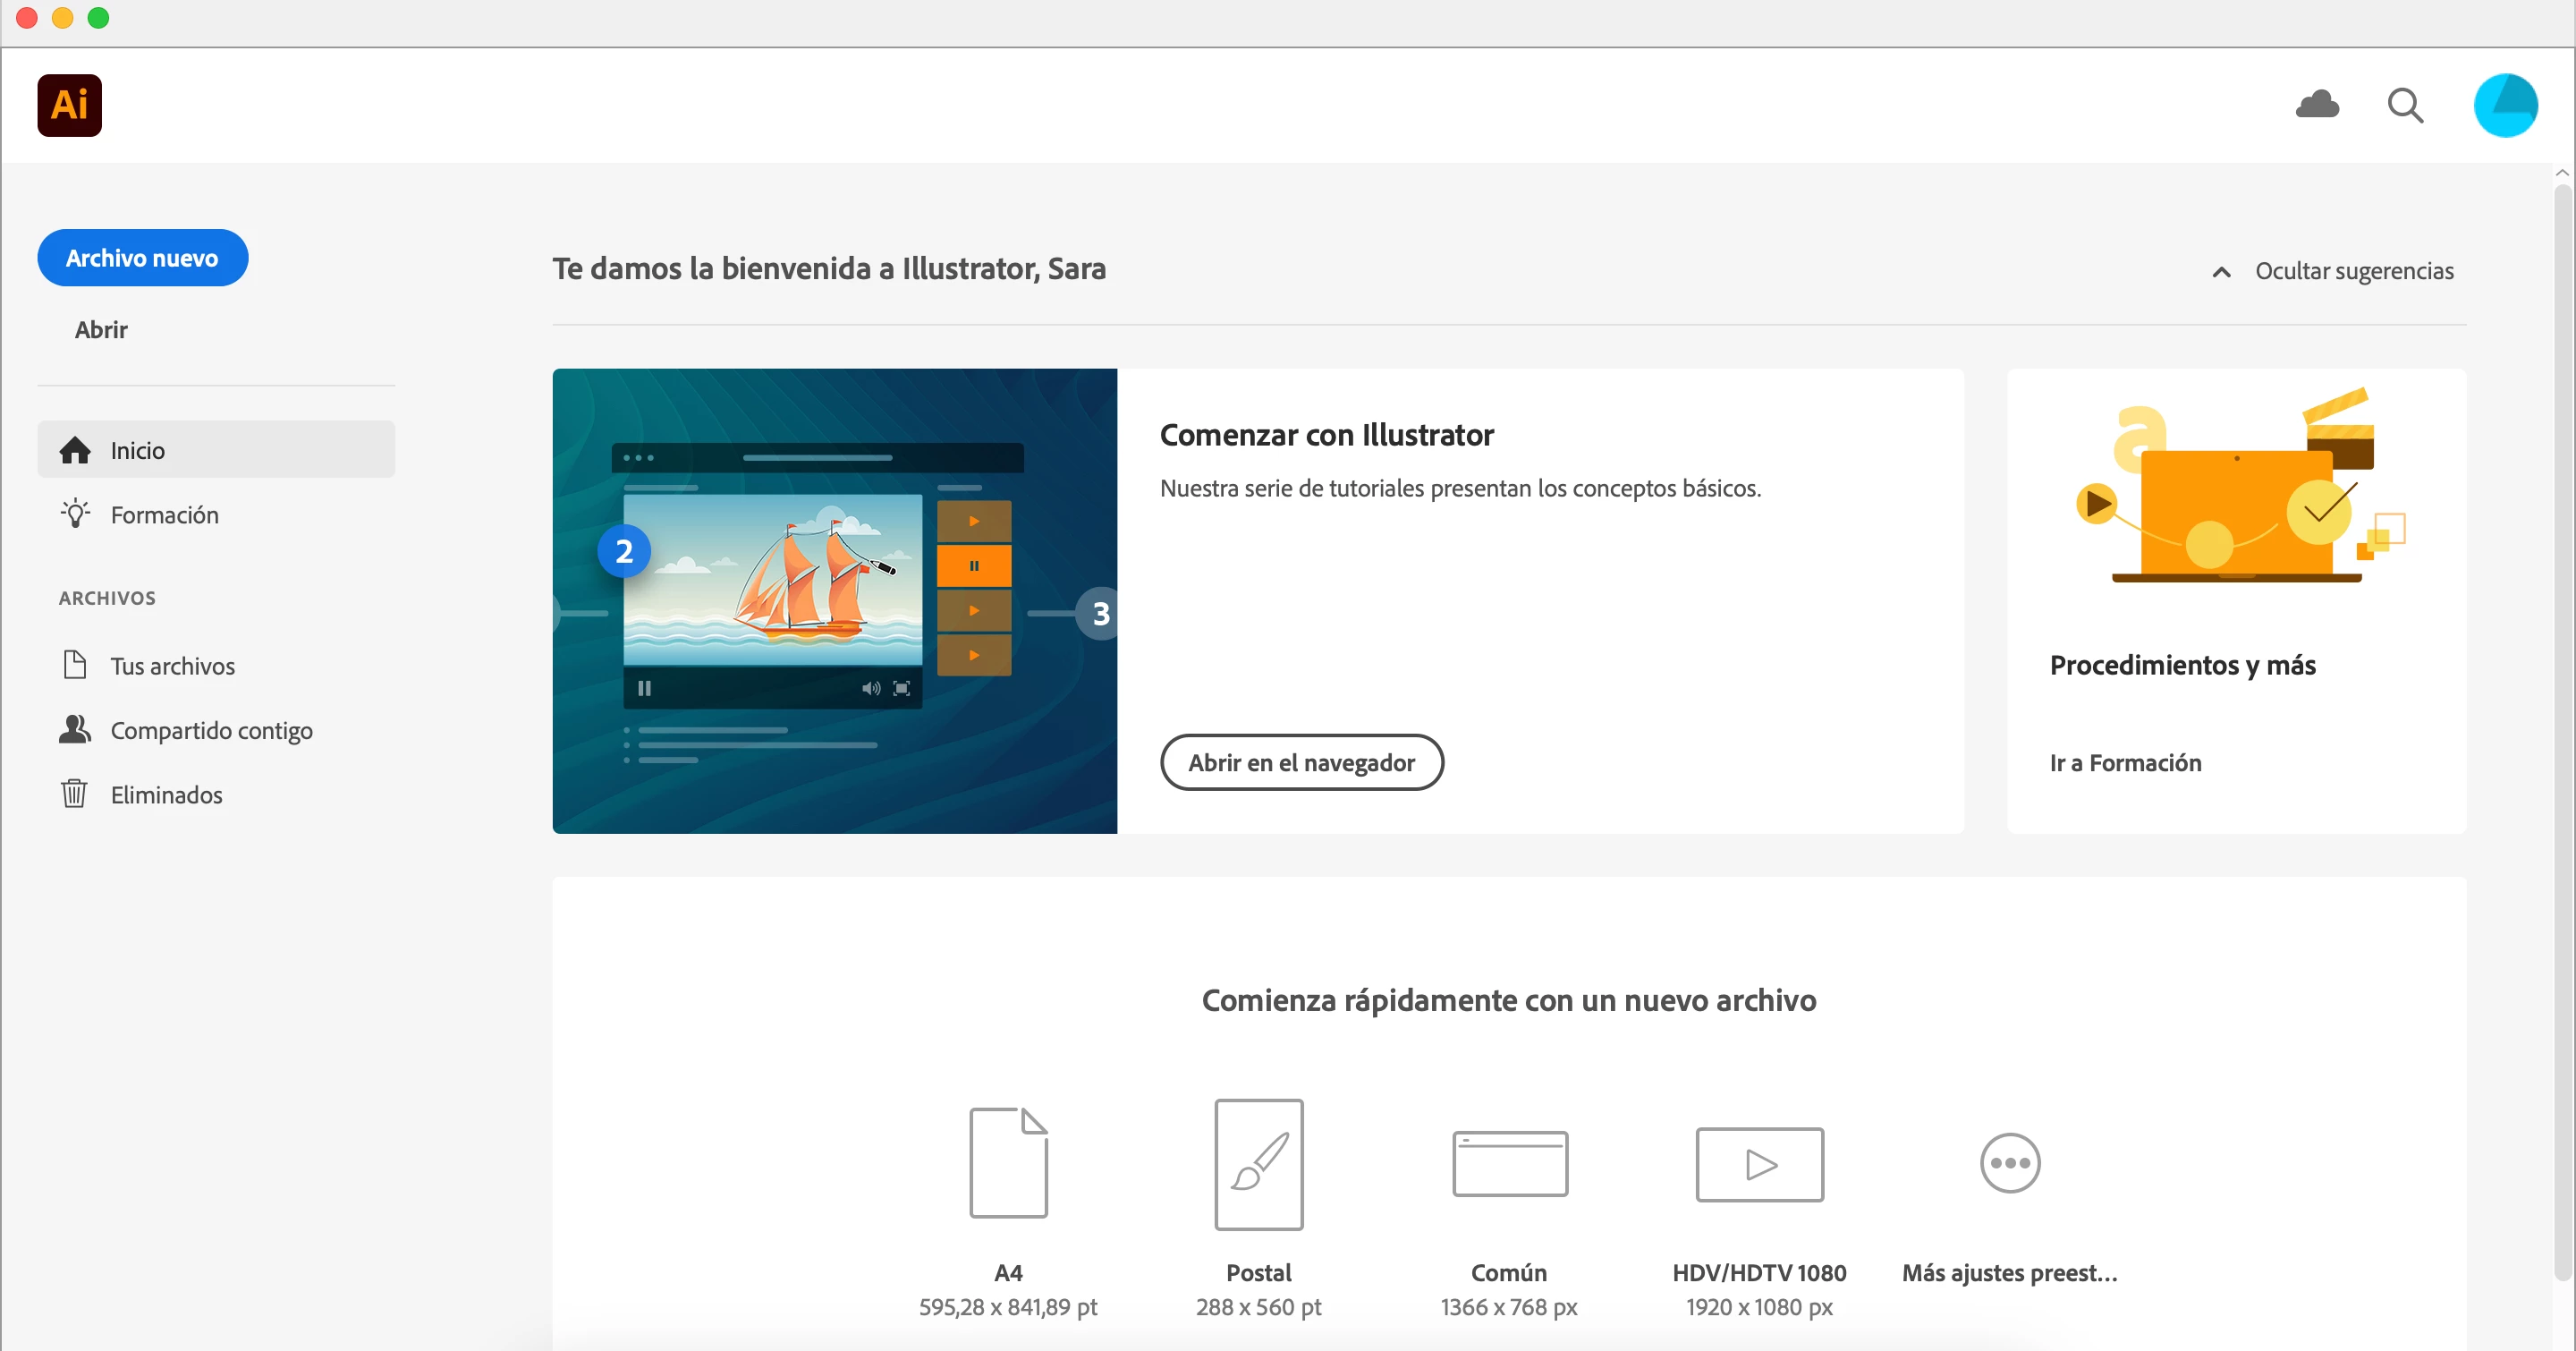Show Compartido contigo files
This screenshot has width=2576, height=1351.
[x=211, y=730]
